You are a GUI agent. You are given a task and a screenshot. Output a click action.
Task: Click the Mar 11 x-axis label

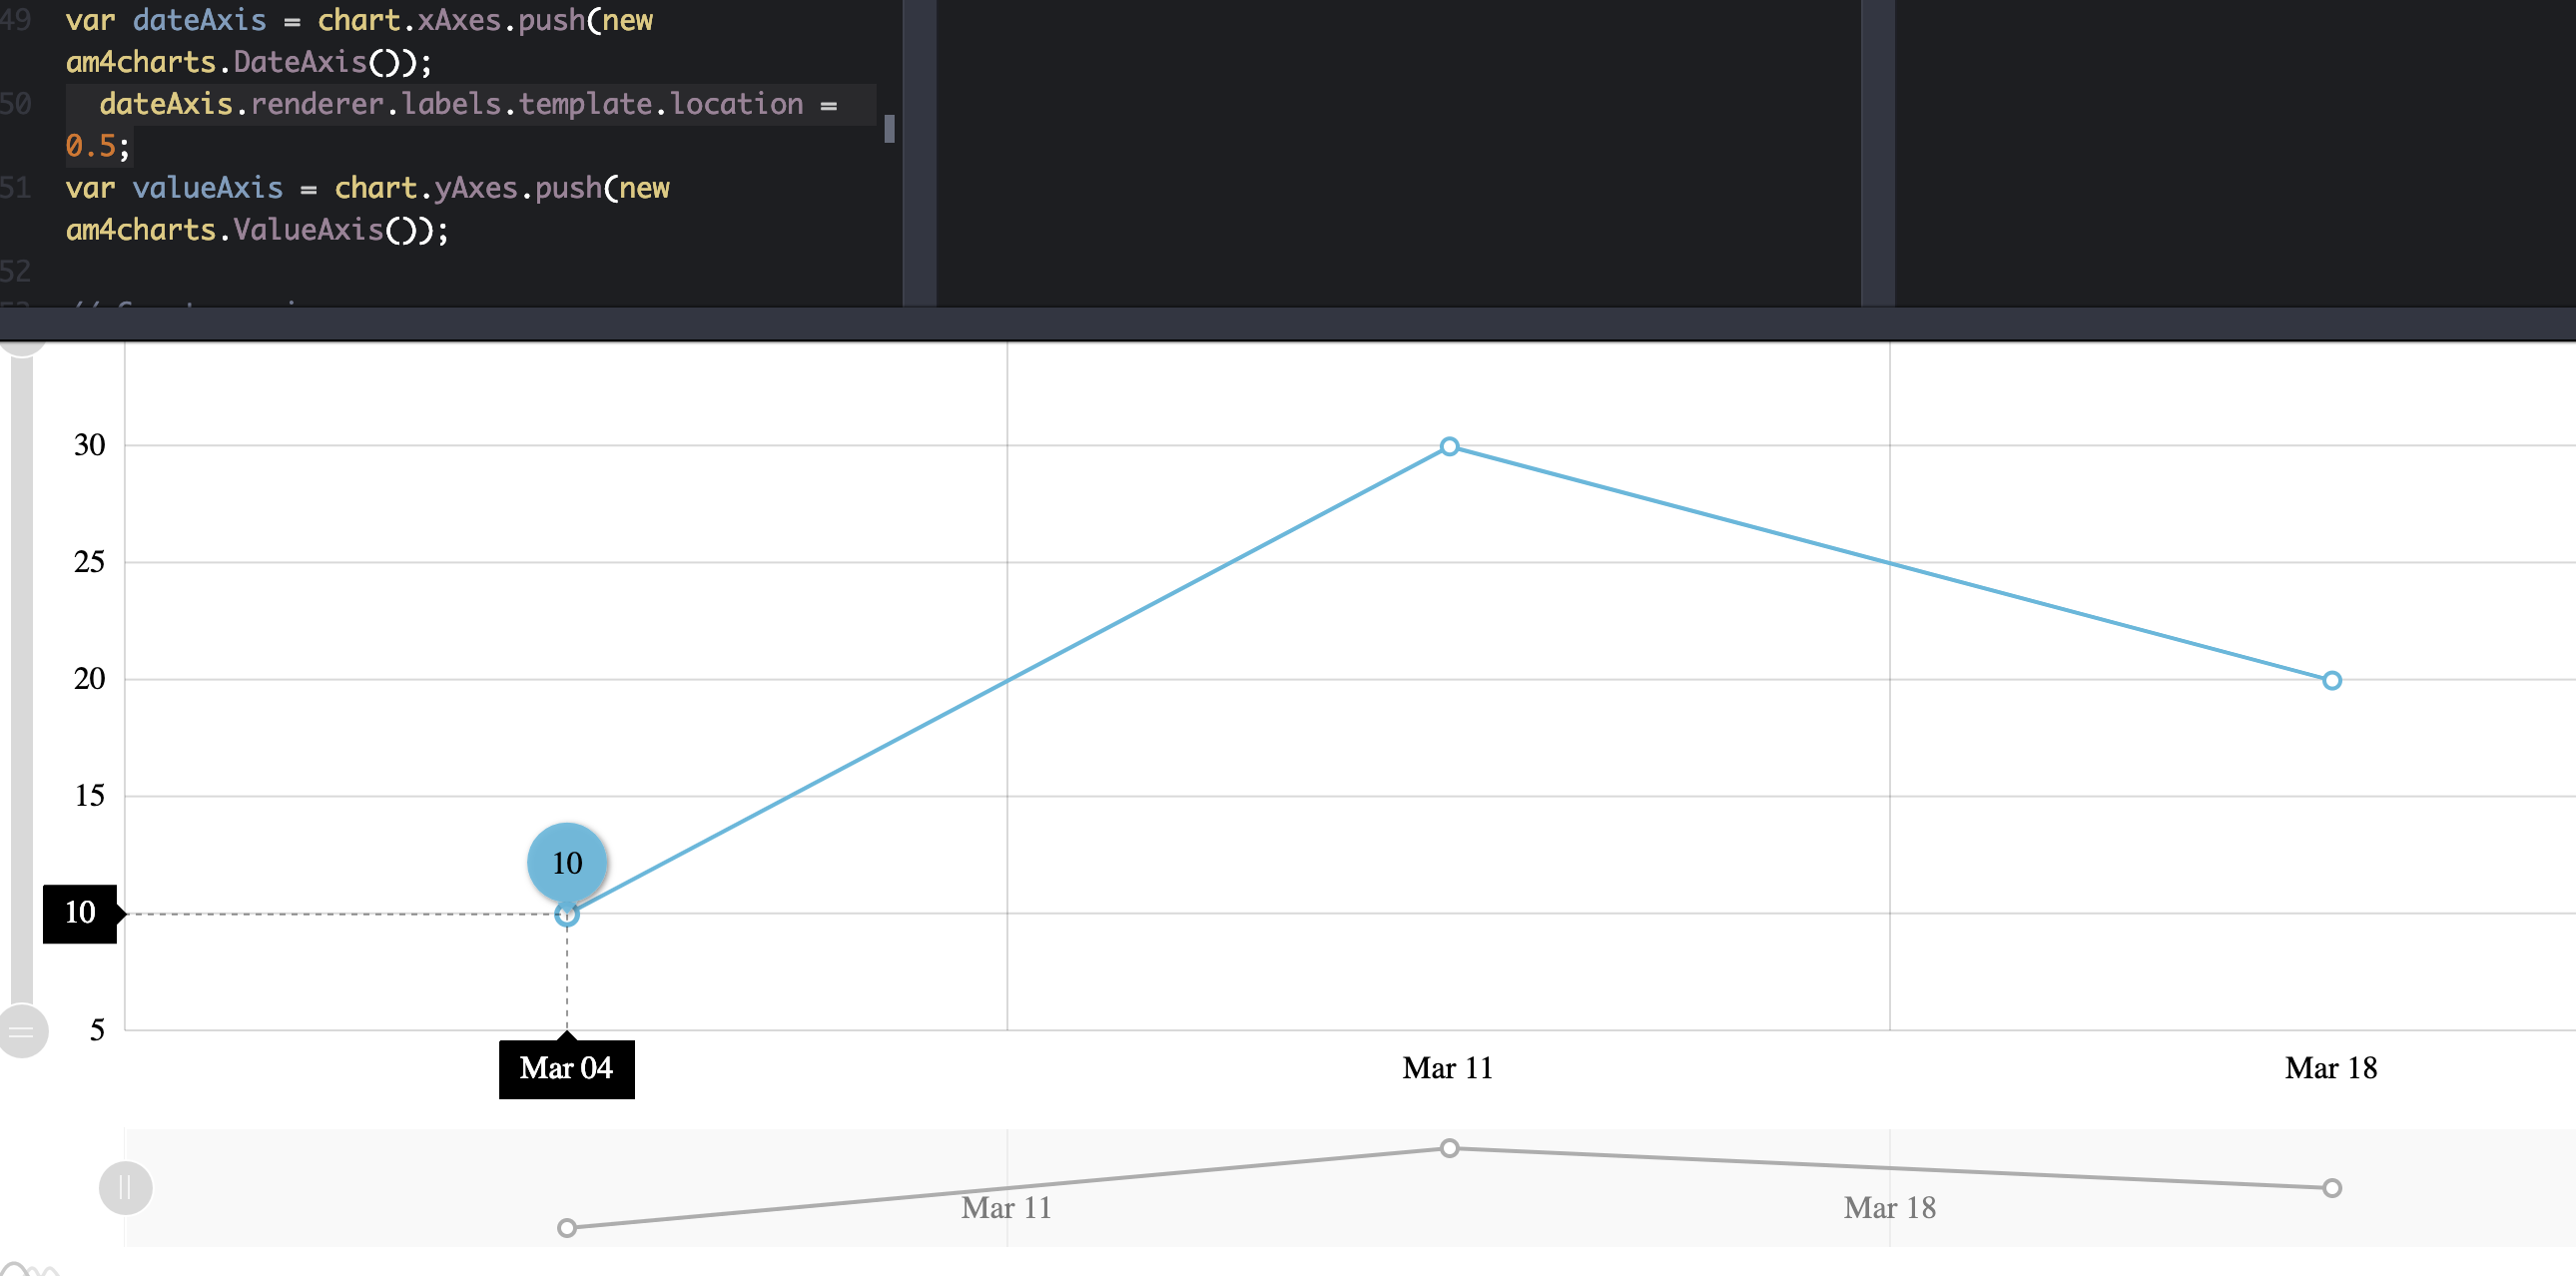[1448, 1068]
